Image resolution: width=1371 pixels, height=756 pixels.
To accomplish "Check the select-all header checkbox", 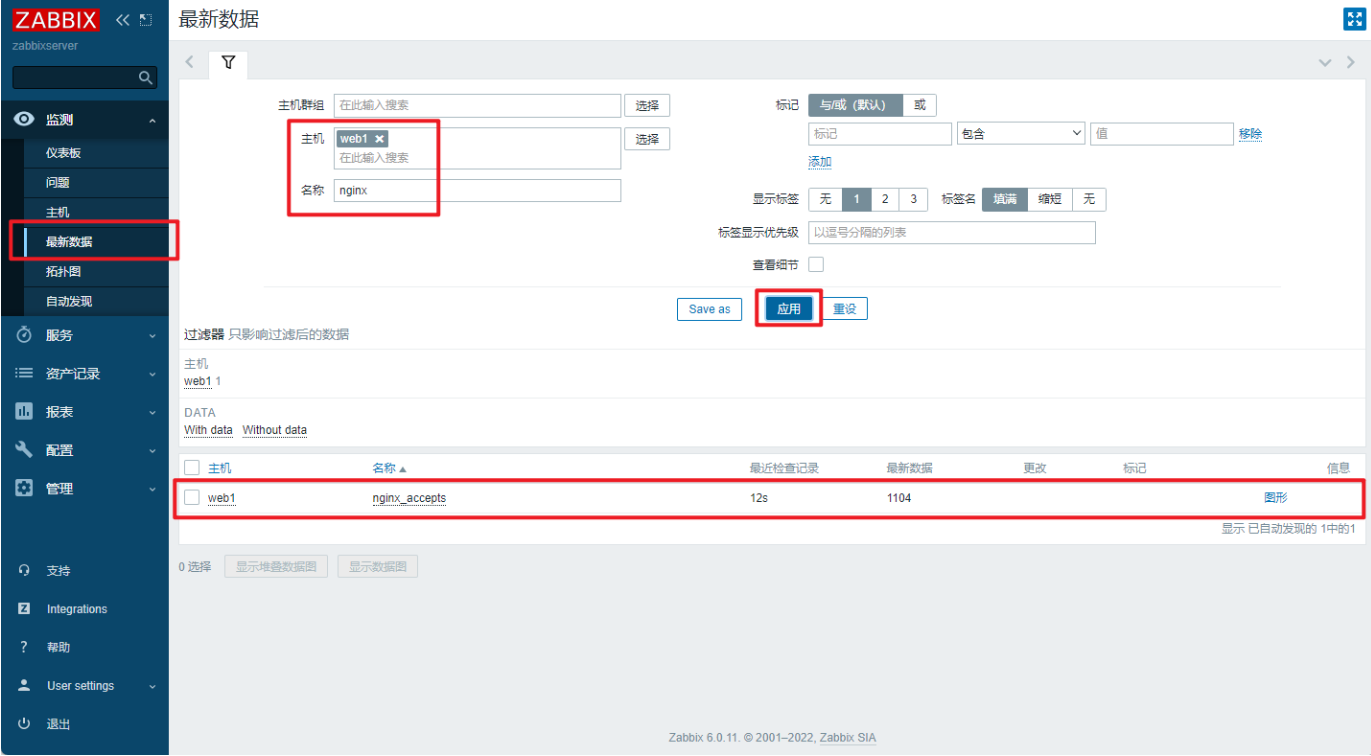I will pos(192,468).
